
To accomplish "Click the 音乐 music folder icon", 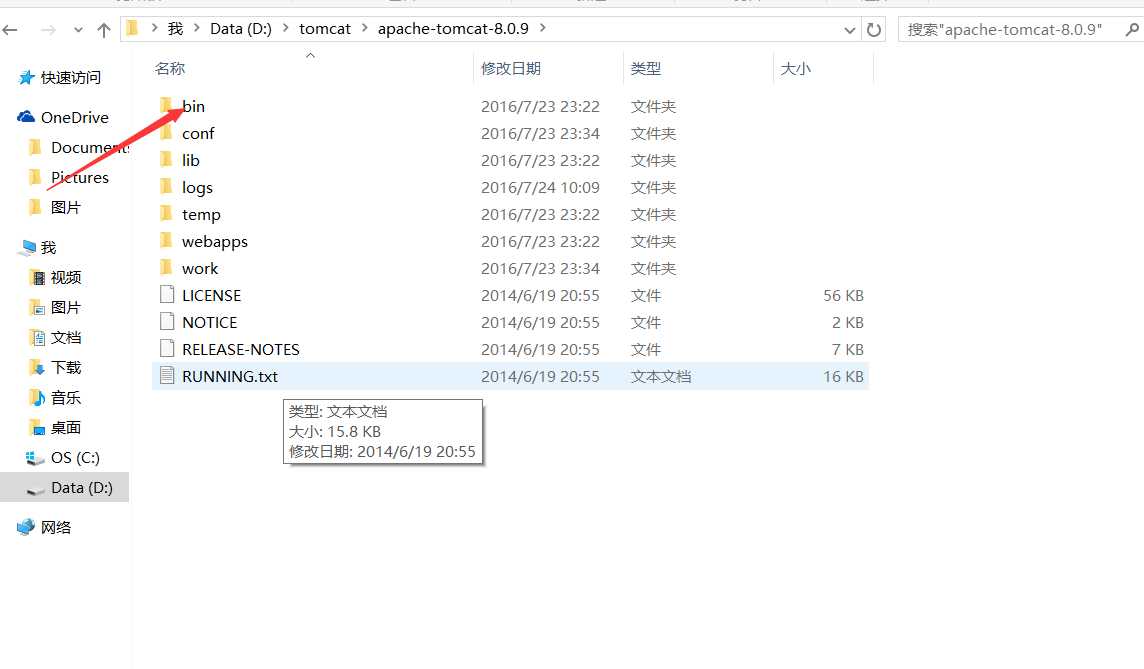I will (36, 398).
